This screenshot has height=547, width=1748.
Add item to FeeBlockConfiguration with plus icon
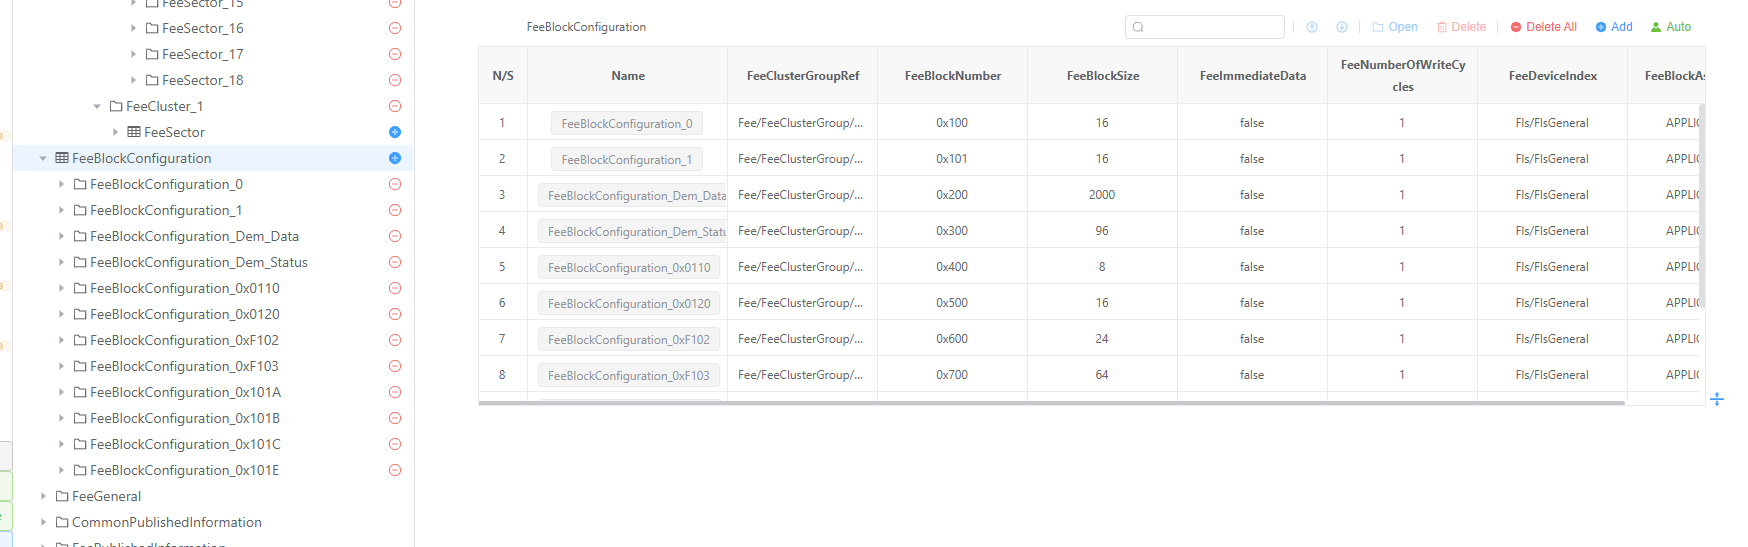395,158
